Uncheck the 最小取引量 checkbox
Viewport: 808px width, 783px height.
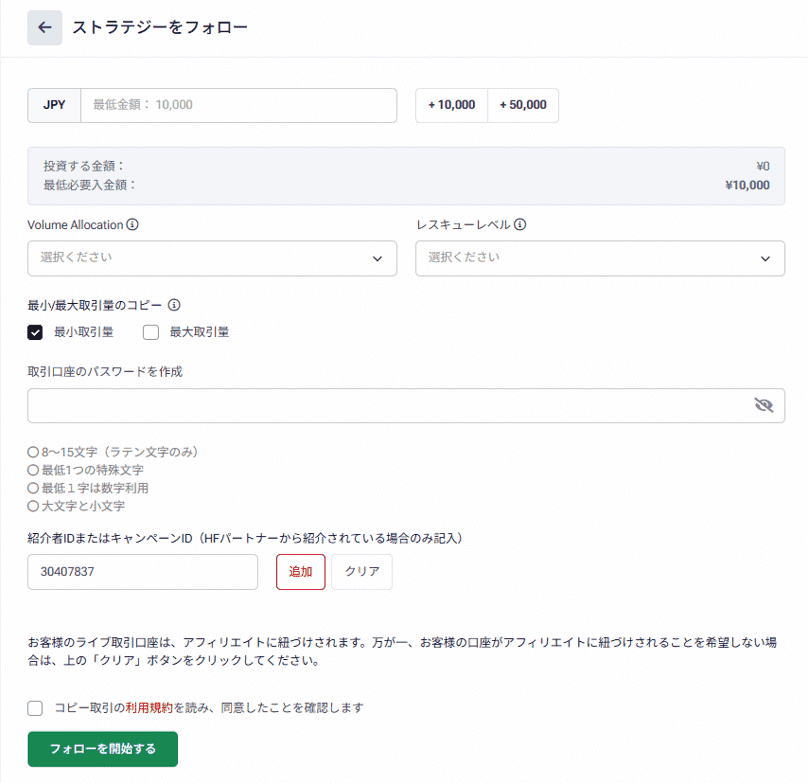coord(34,331)
